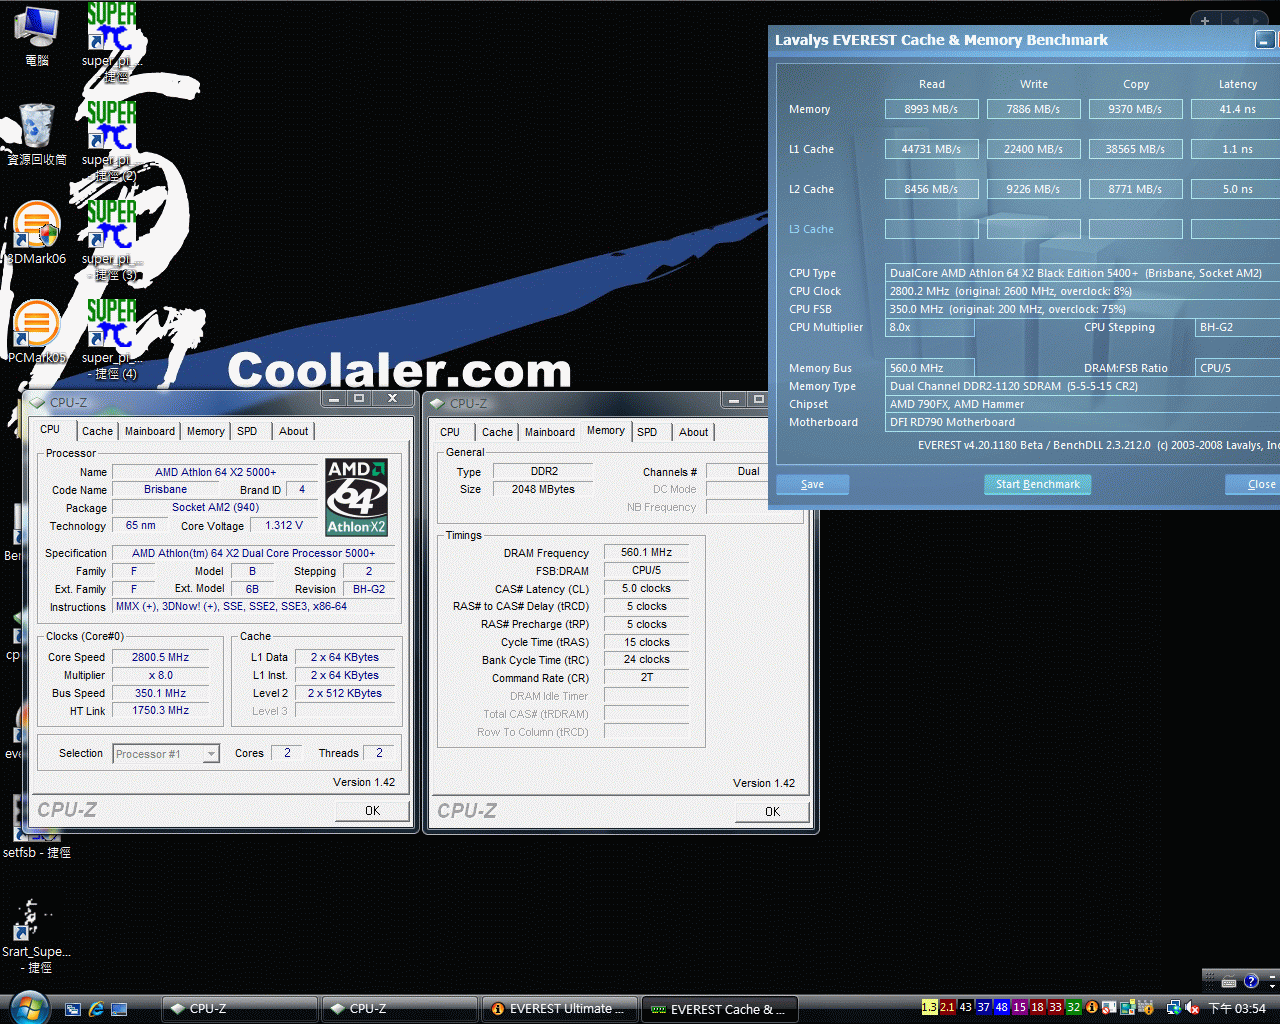1280x1024 pixels.
Task: Click the Code Name Brisbane value
Action: click(x=165, y=489)
